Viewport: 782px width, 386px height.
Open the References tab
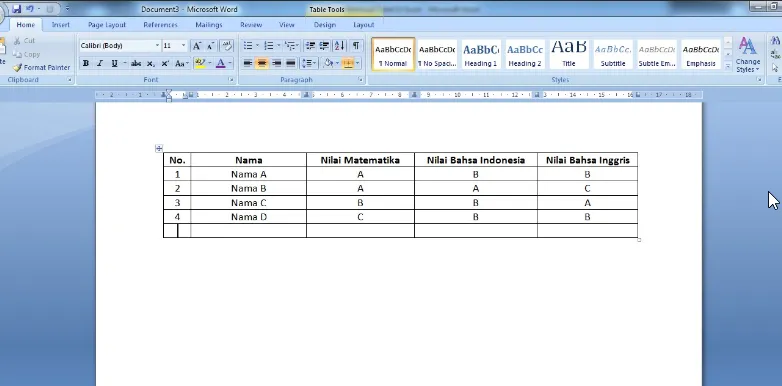tap(160, 24)
